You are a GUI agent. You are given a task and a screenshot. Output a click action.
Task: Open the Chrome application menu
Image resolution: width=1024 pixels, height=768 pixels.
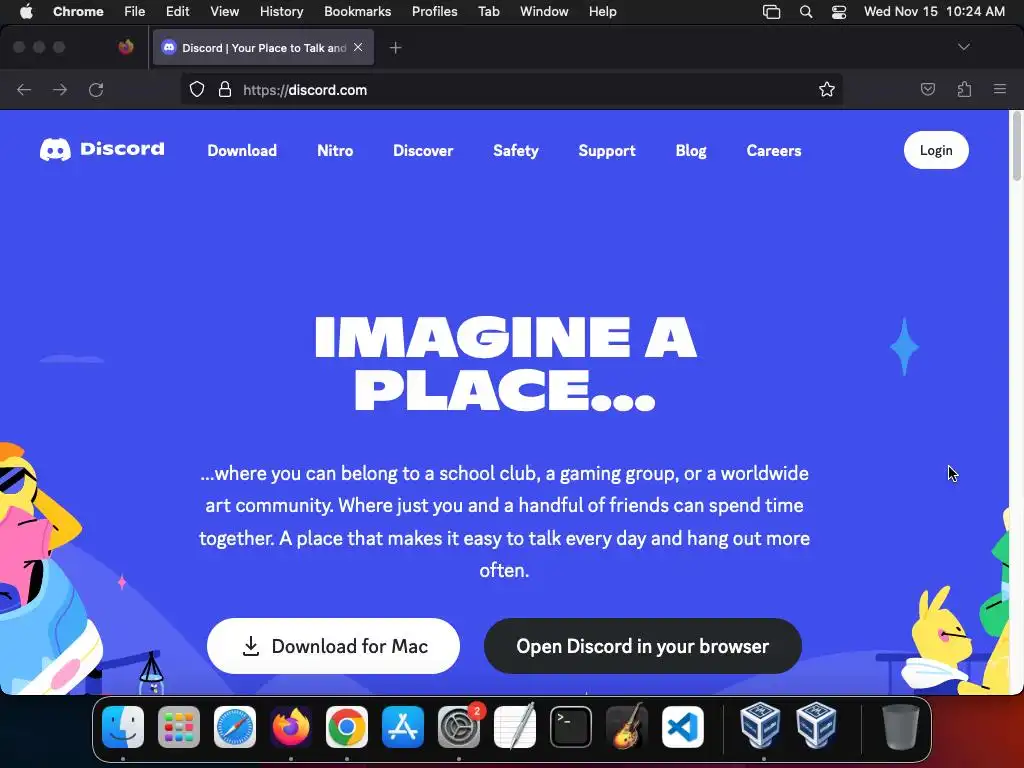point(78,11)
